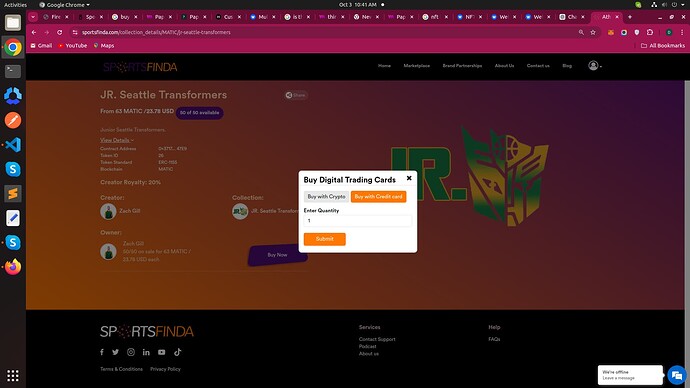This screenshot has height=388, width=690.
Task: Open the Facebook icon in the footer
Action: click(x=102, y=352)
